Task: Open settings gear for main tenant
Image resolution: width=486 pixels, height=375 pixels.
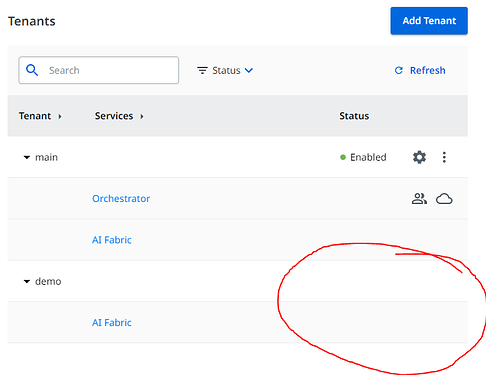Action: click(x=419, y=157)
